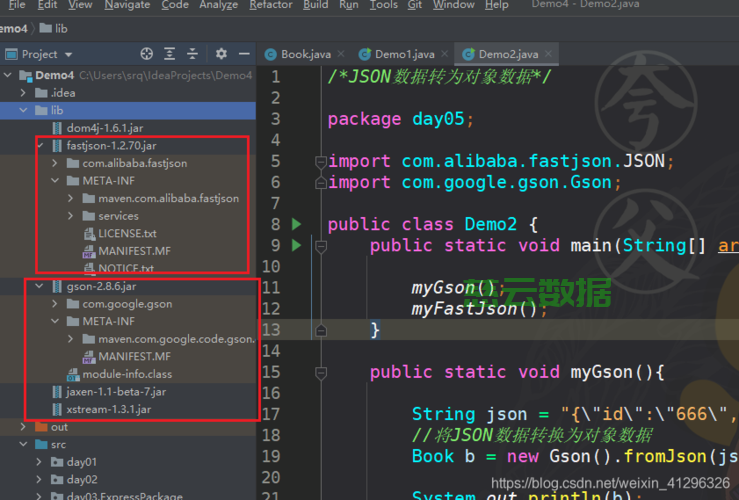This screenshot has height=500, width=739.
Task: Switch to the Demo1.java editor tab
Action: [x=404, y=54]
